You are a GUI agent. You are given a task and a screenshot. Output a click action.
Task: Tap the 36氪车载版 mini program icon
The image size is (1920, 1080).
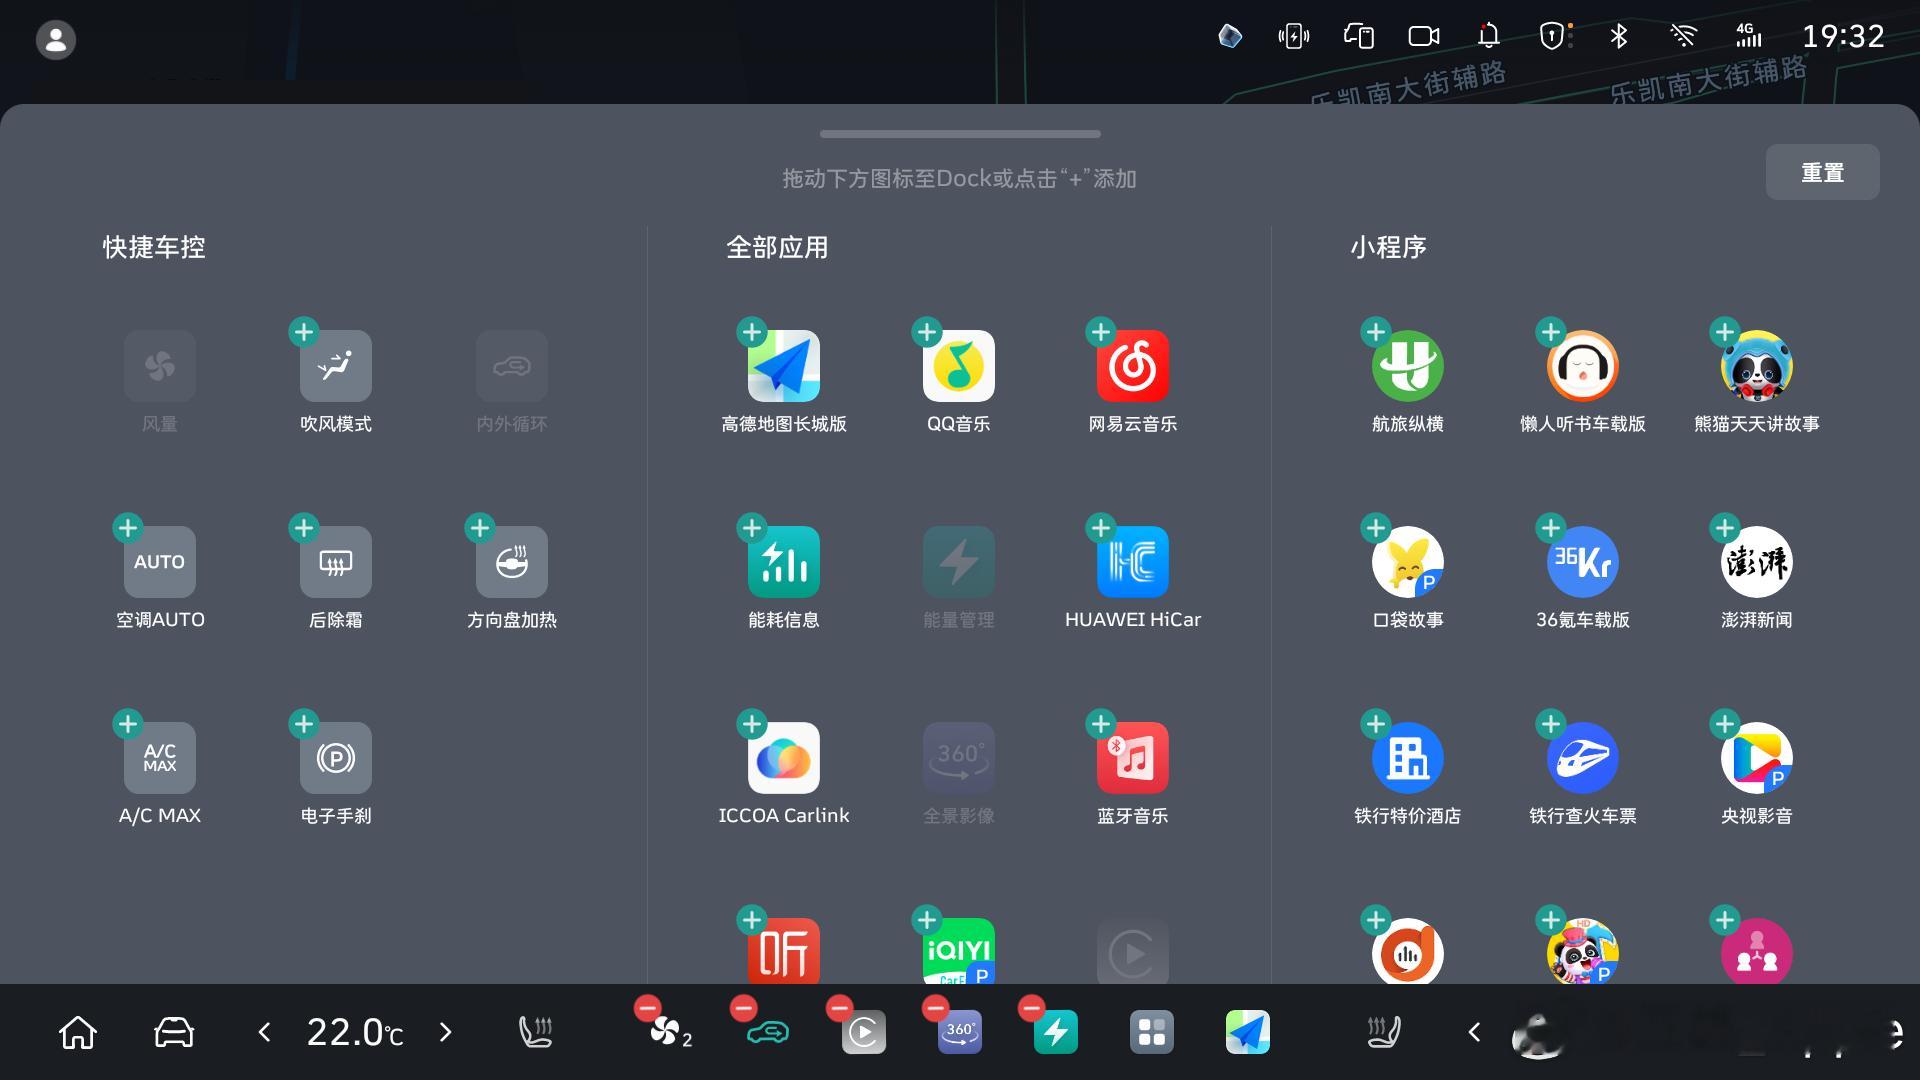coord(1582,562)
